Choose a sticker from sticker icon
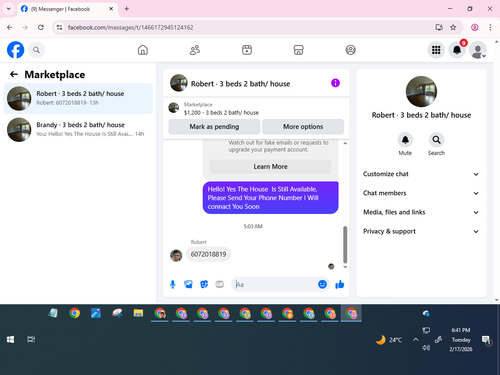Viewport: 500px width, 375px height. (204, 284)
